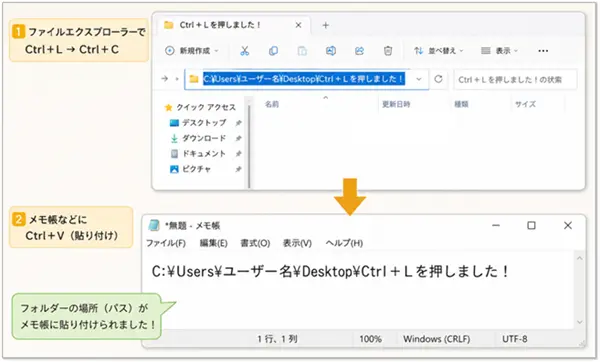Click the pasted path text in Notepad

(x=330, y=272)
